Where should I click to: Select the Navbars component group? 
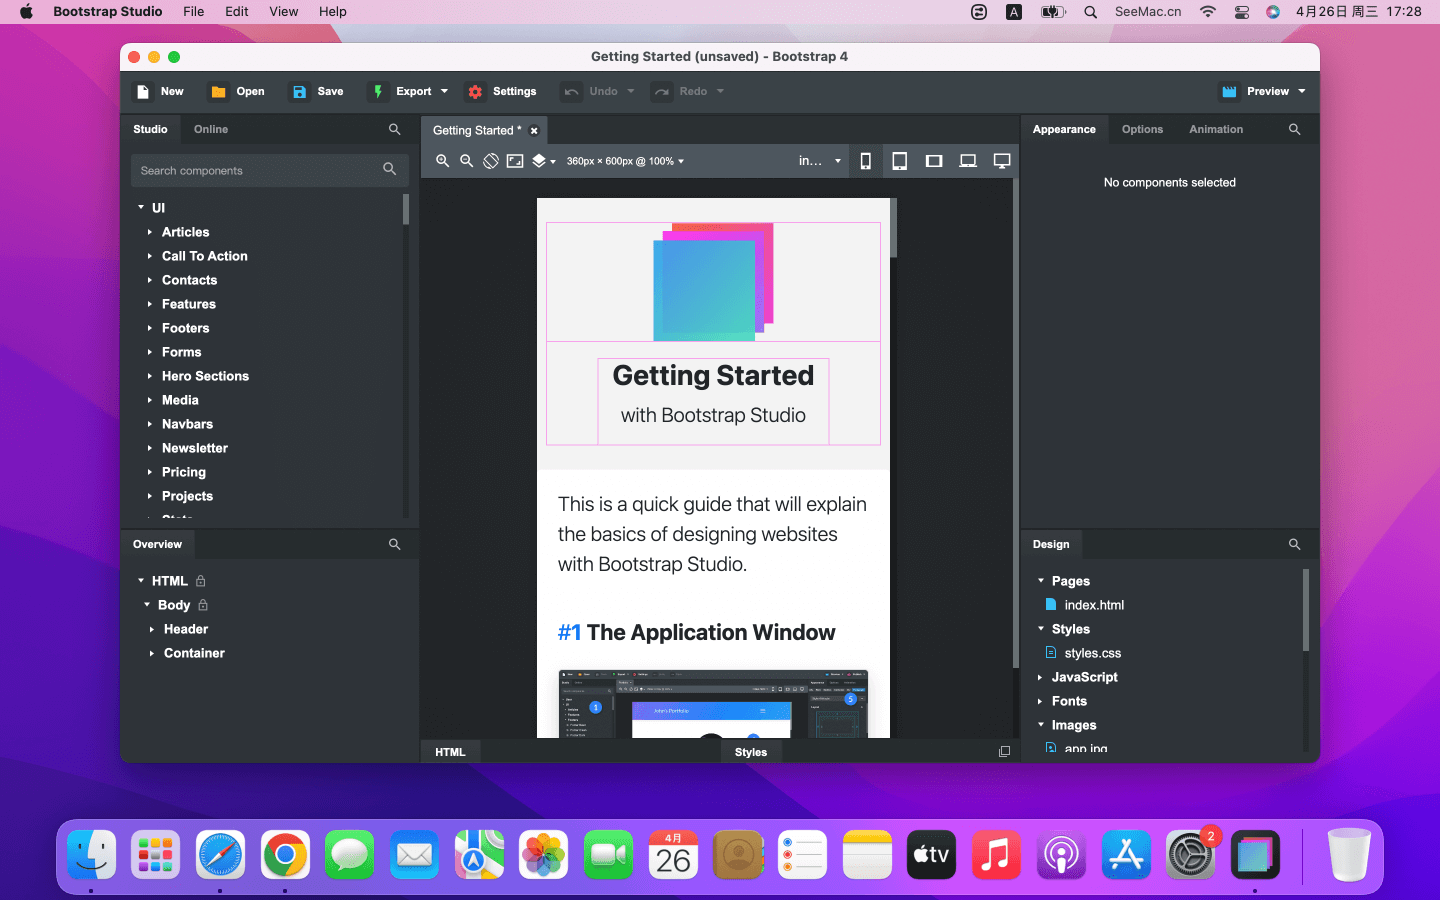pyautogui.click(x=187, y=424)
